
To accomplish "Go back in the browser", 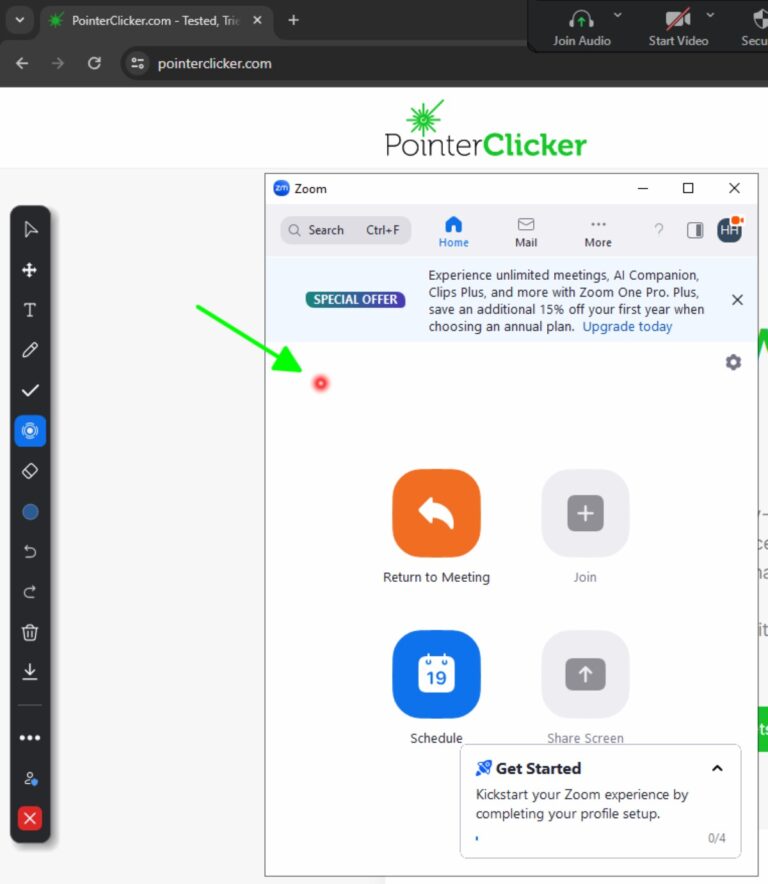I will coord(23,63).
